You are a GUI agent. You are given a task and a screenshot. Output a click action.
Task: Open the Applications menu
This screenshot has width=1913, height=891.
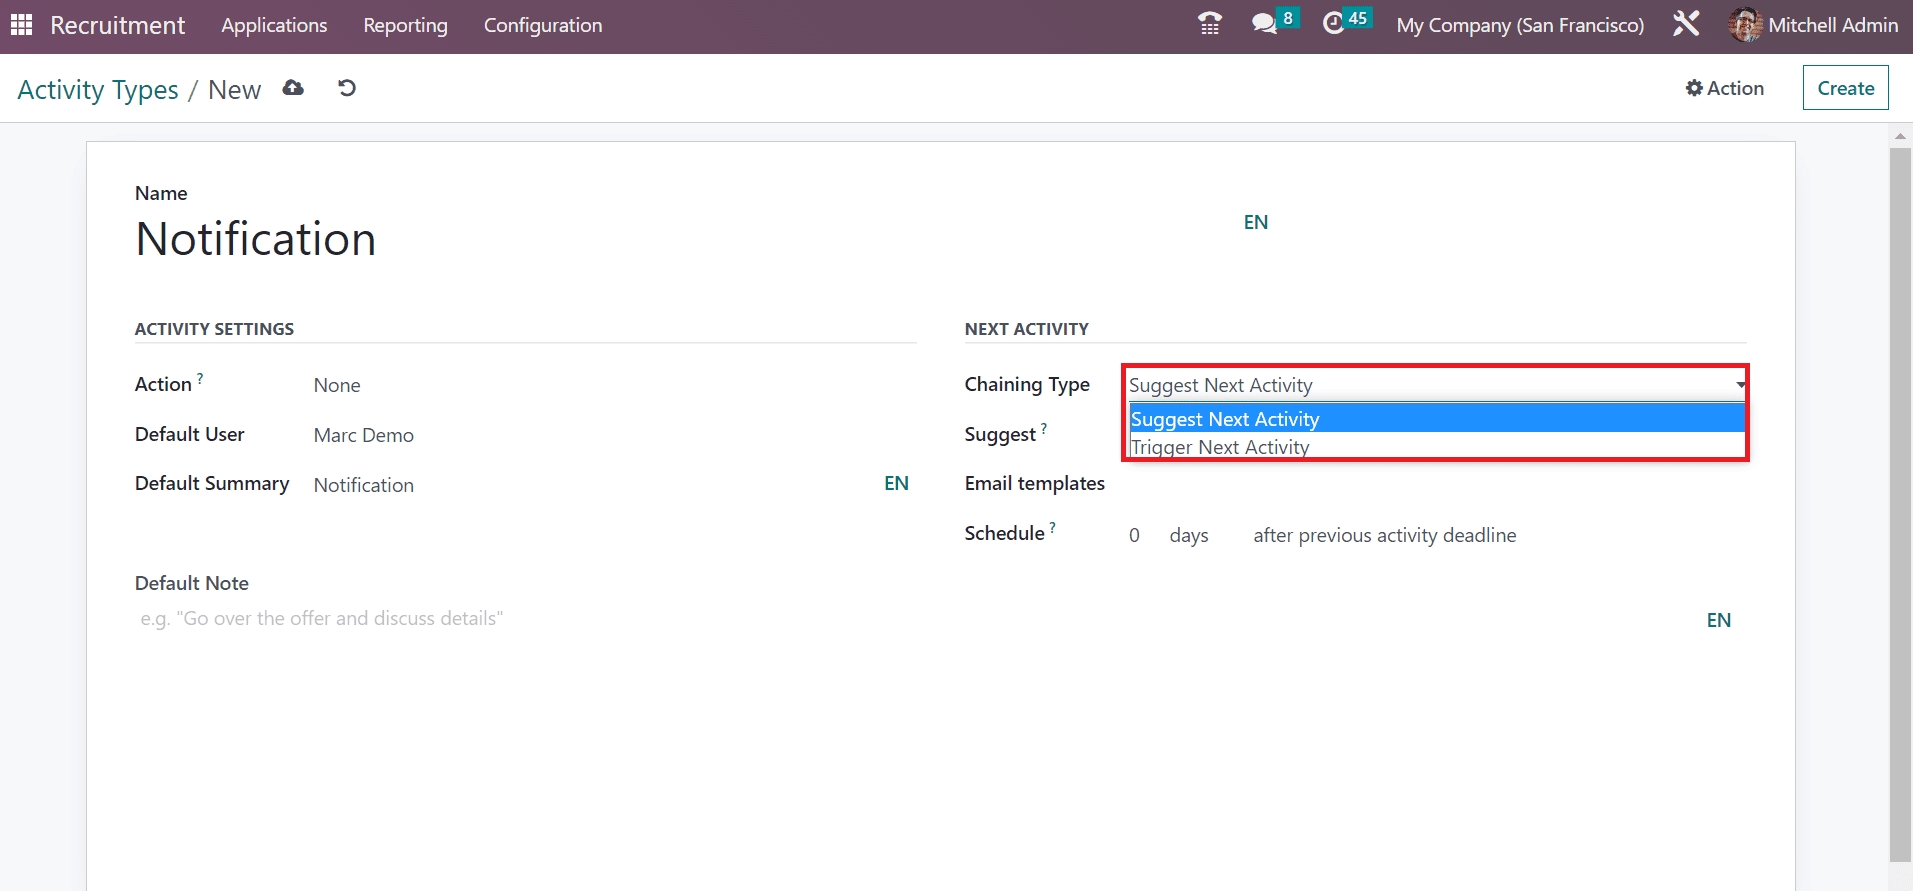(274, 25)
